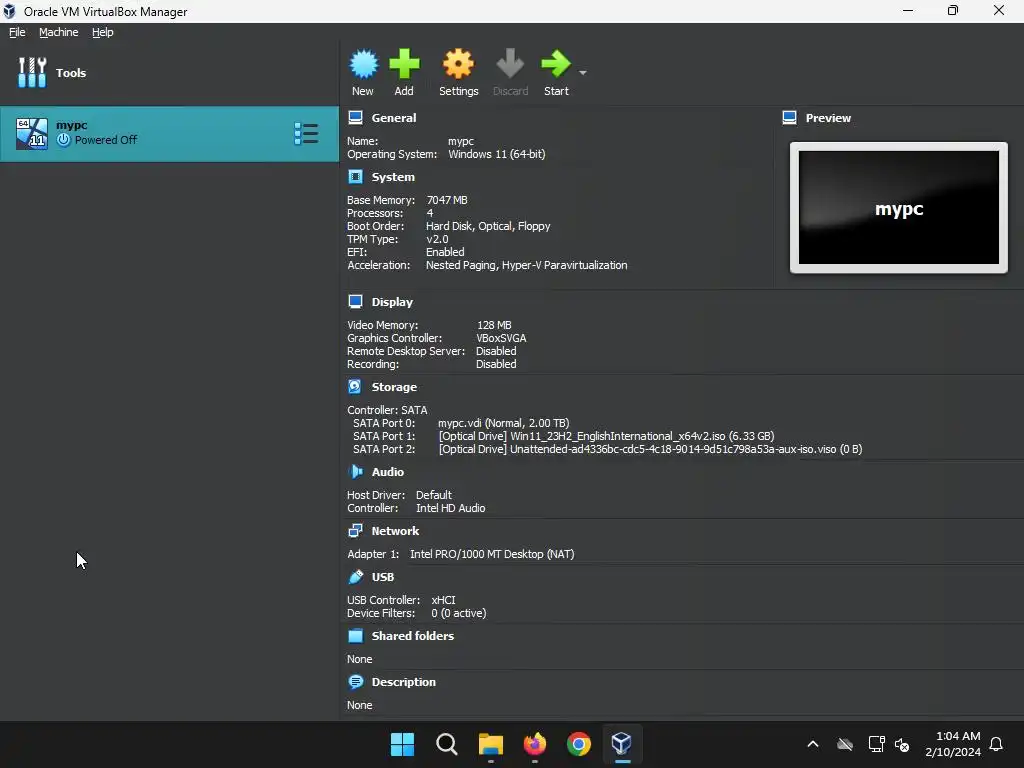Screen dimensions: 1024x768
Task: Click the Powered Off status icon
Action: click(x=63, y=140)
